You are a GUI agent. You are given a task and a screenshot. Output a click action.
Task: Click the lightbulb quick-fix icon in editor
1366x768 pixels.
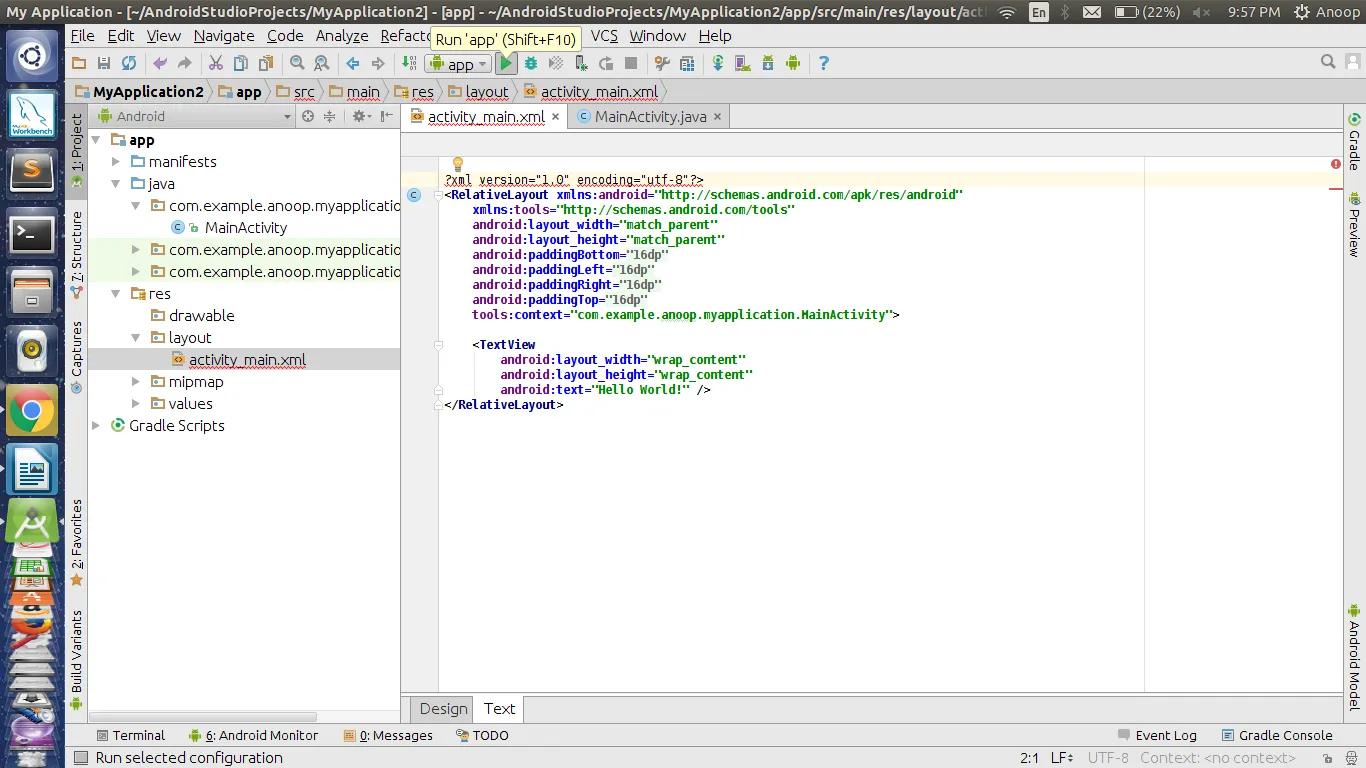point(458,164)
